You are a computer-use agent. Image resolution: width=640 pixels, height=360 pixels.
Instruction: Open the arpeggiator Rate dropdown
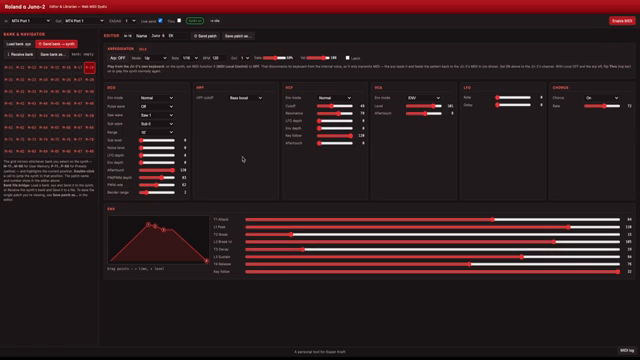click(190, 58)
